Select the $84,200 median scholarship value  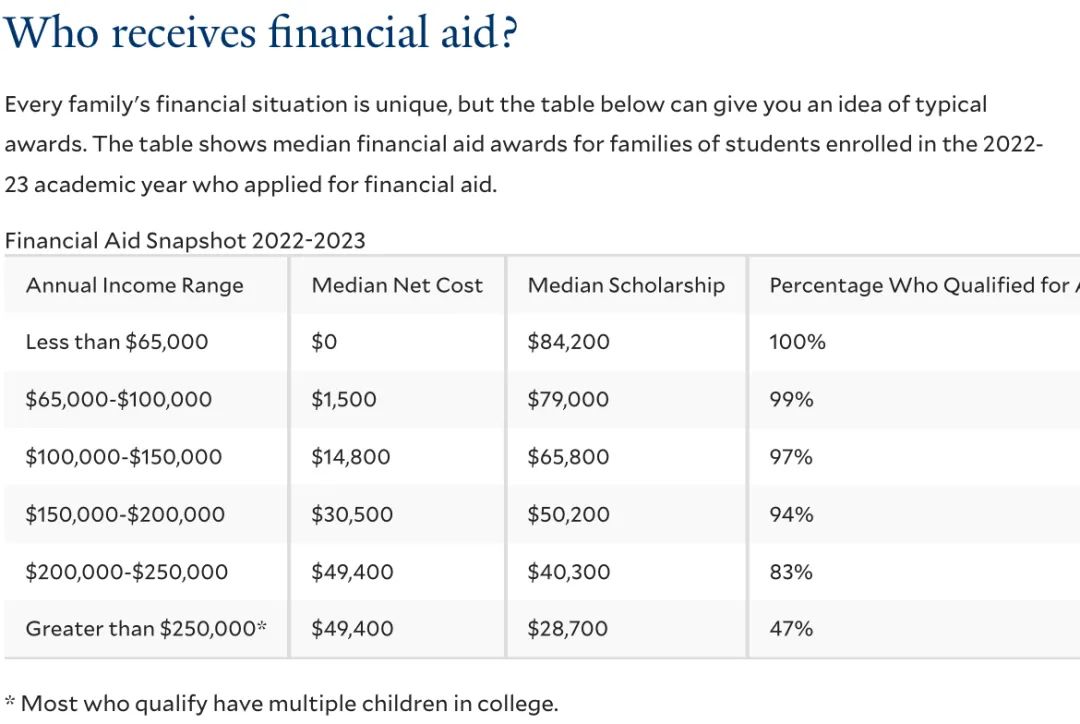tap(568, 342)
